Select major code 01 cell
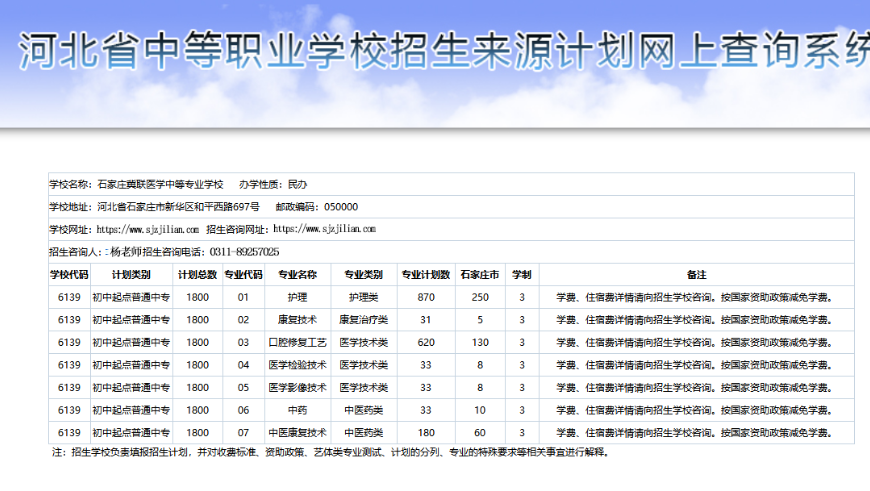This screenshot has height=491, width=870. pos(243,297)
